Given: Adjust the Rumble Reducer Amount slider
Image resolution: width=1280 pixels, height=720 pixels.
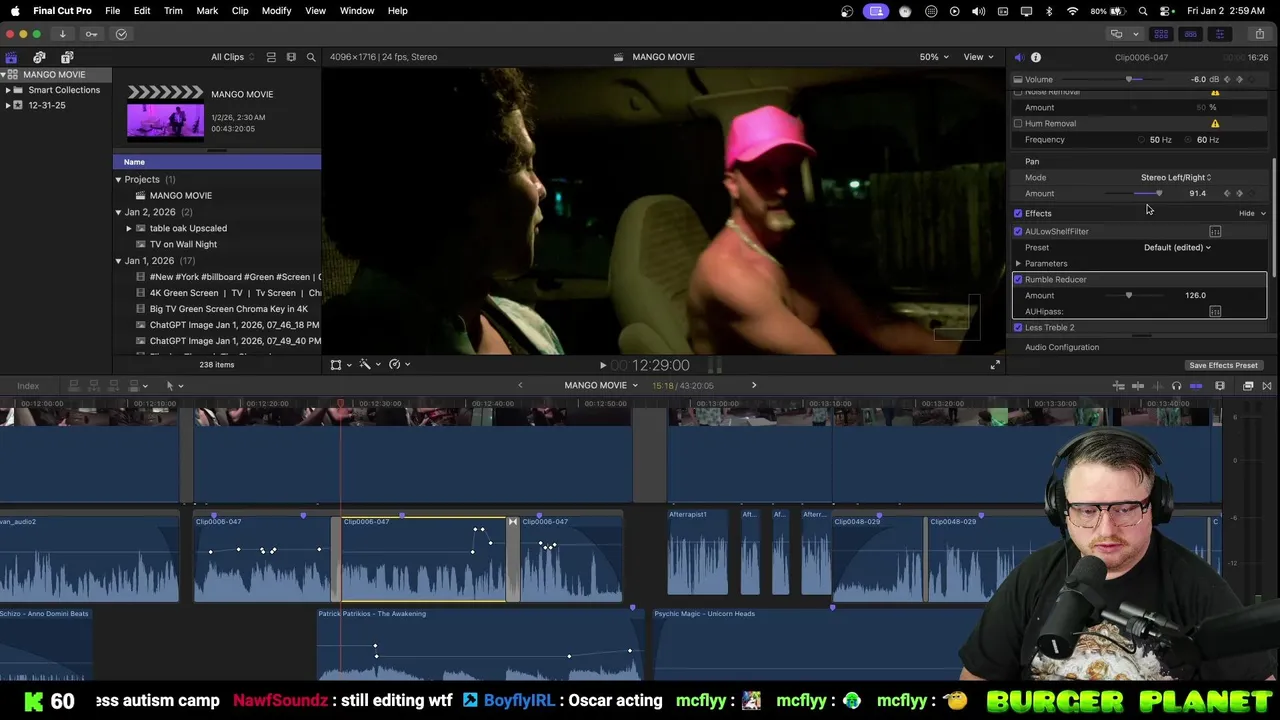Looking at the screenshot, I should coord(1129,295).
